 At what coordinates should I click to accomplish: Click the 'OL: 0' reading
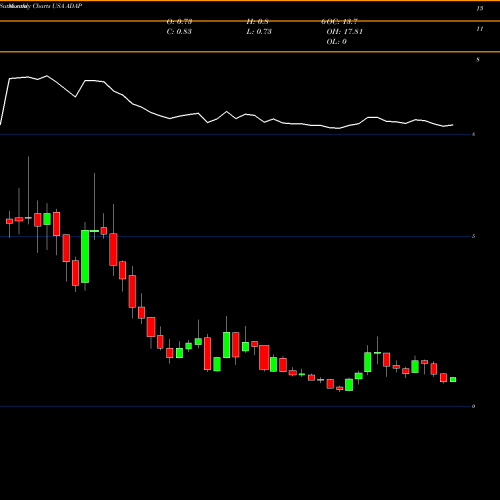point(336,42)
